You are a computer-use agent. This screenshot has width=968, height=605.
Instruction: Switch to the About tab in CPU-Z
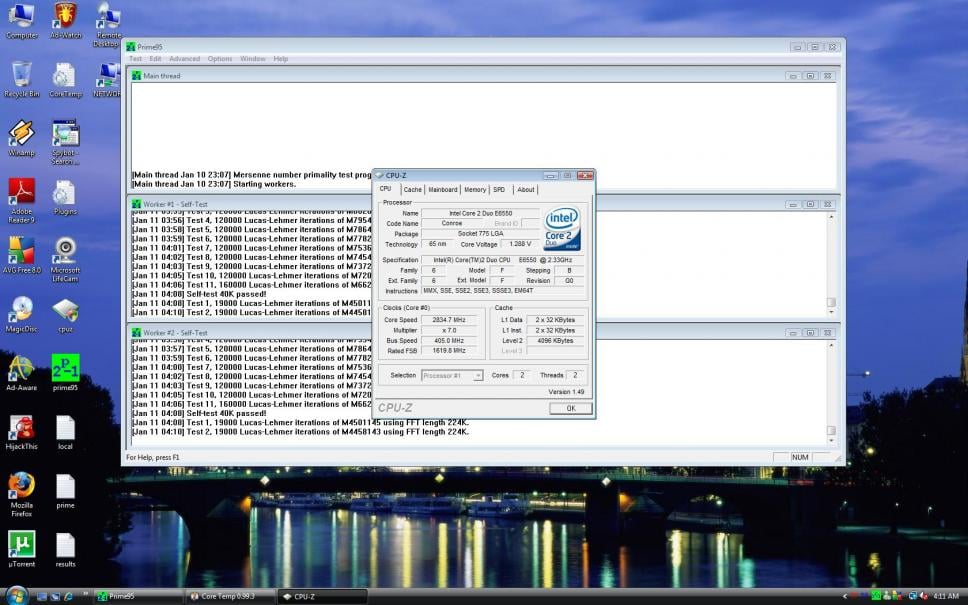pos(526,190)
